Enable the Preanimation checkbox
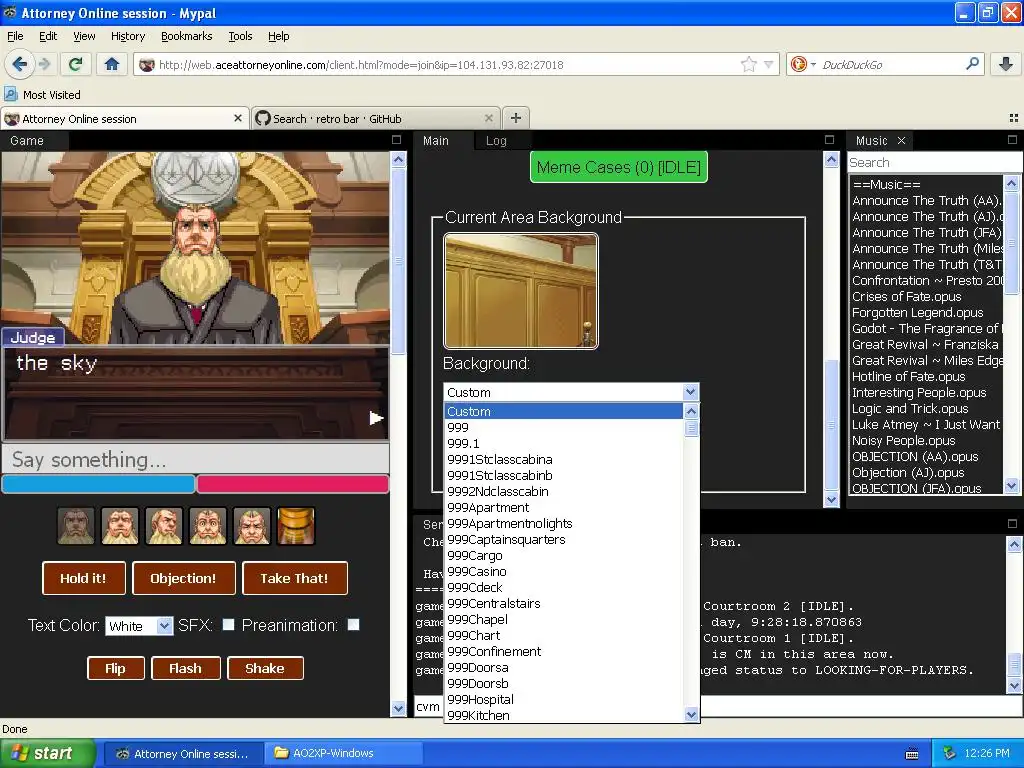 [353, 624]
